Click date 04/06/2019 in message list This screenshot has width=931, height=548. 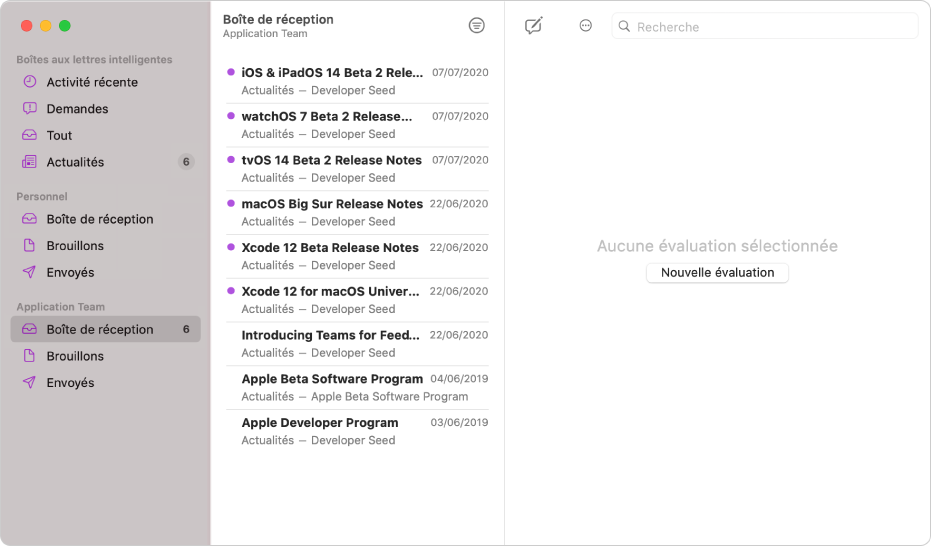[459, 379]
